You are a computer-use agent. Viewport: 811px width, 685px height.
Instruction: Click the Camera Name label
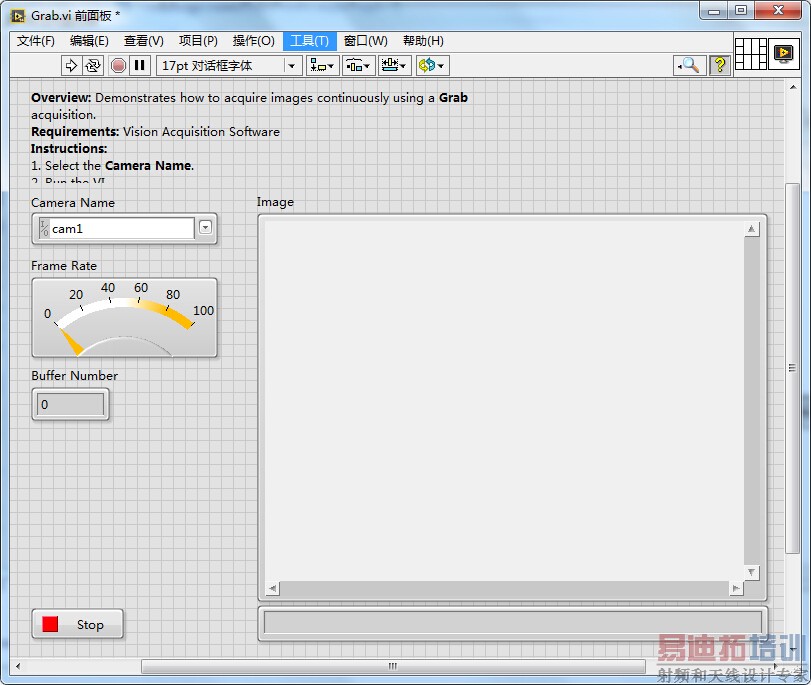[x=73, y=203]
